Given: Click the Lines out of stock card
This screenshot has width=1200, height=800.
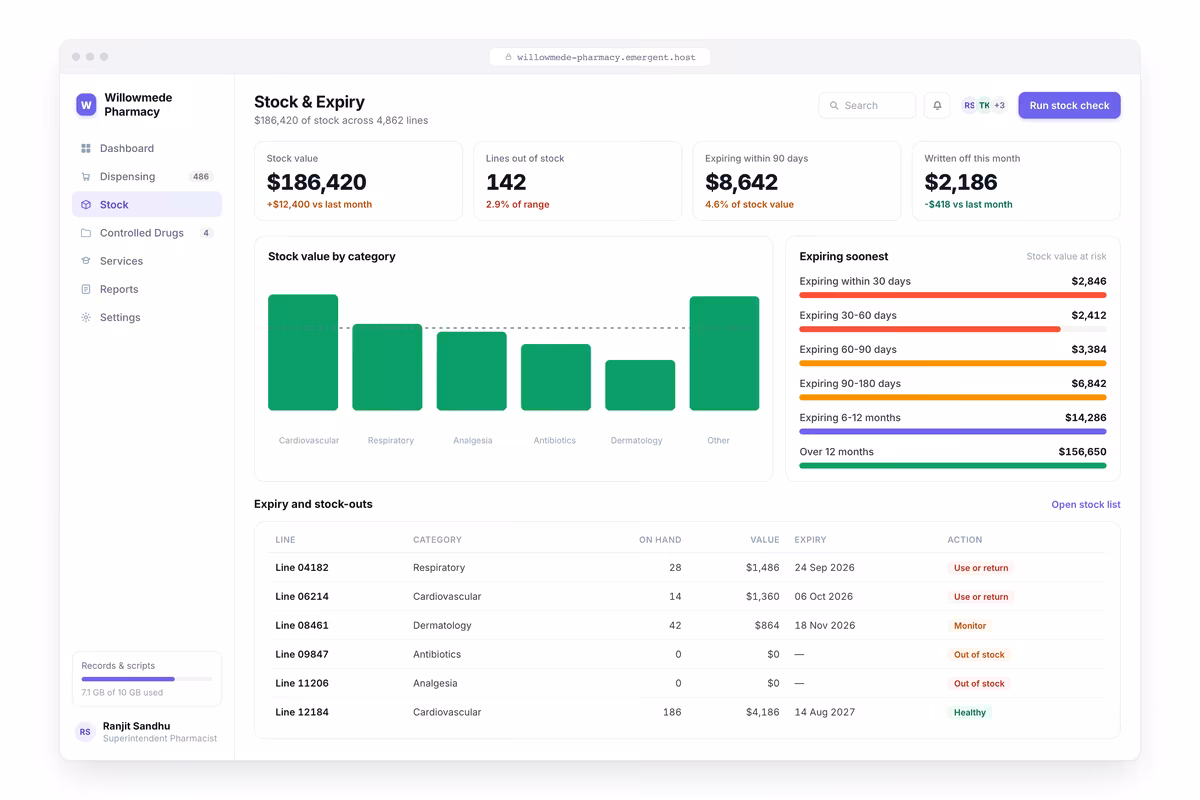Looking at the screenshot, I should (x=577, y=181).
